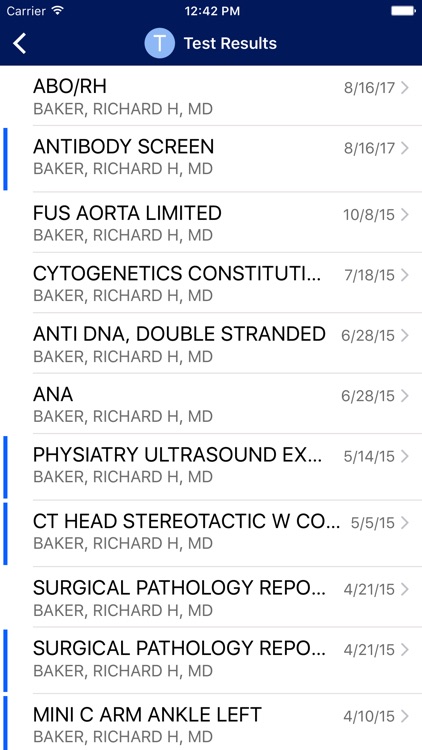The image size is (422, 750).
Task: Tap chevron on ANTIBODY SCREEN row
Action: [405, 148]
